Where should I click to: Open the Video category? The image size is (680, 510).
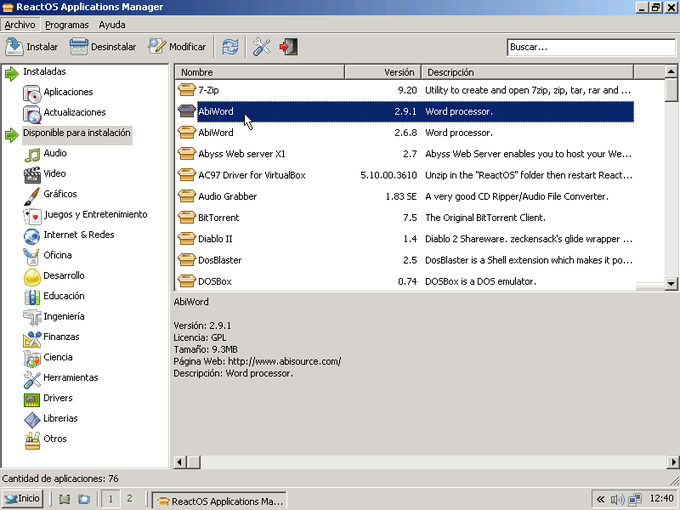point(55,173)
